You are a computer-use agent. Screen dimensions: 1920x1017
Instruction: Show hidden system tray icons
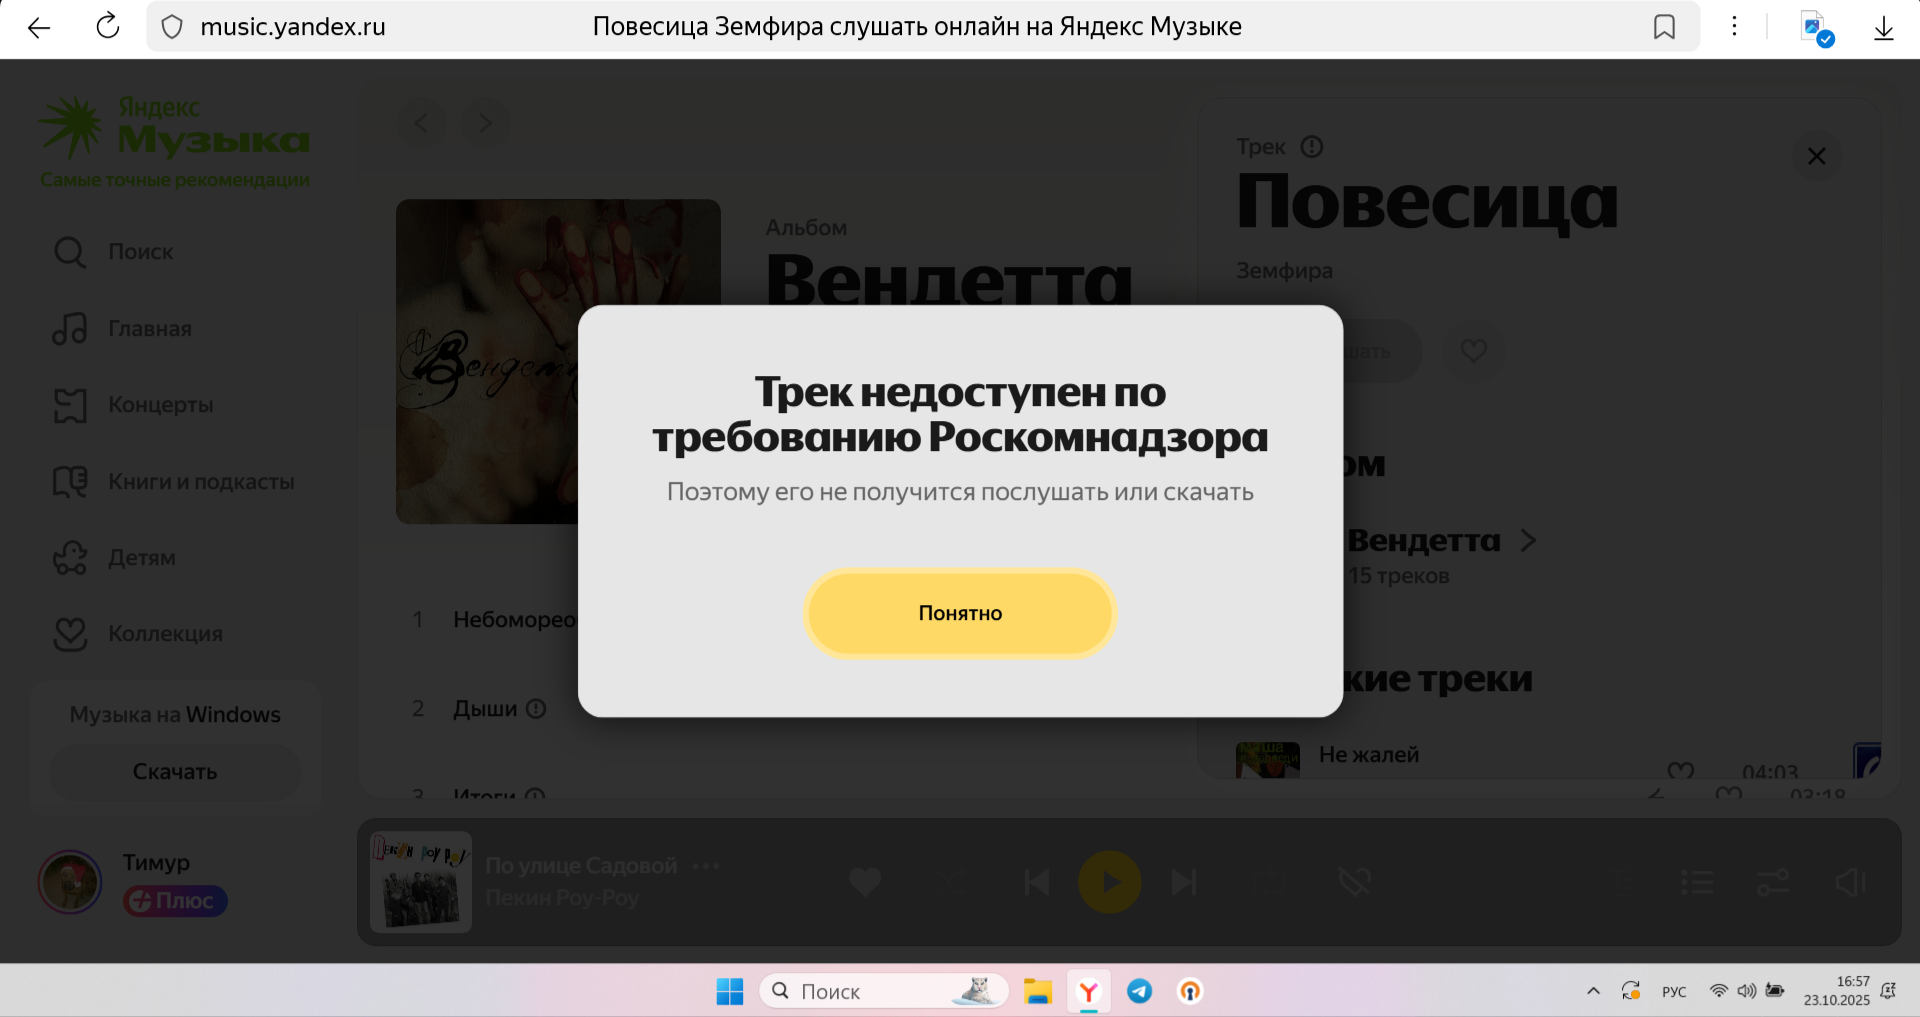(x=1593, y=991)
